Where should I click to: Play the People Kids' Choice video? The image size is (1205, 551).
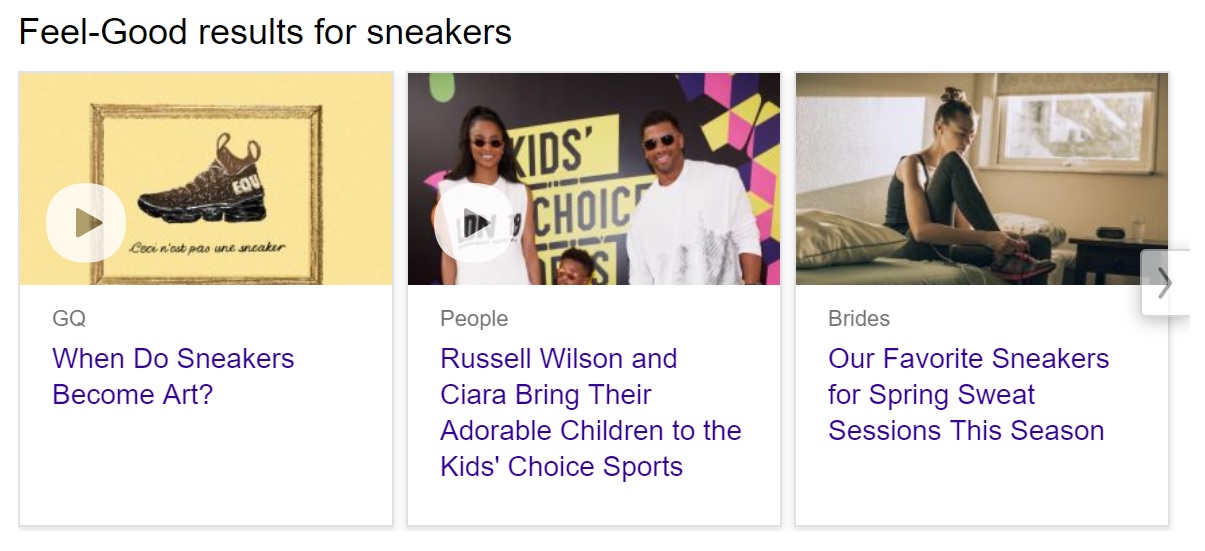click(x=474, y=223)
